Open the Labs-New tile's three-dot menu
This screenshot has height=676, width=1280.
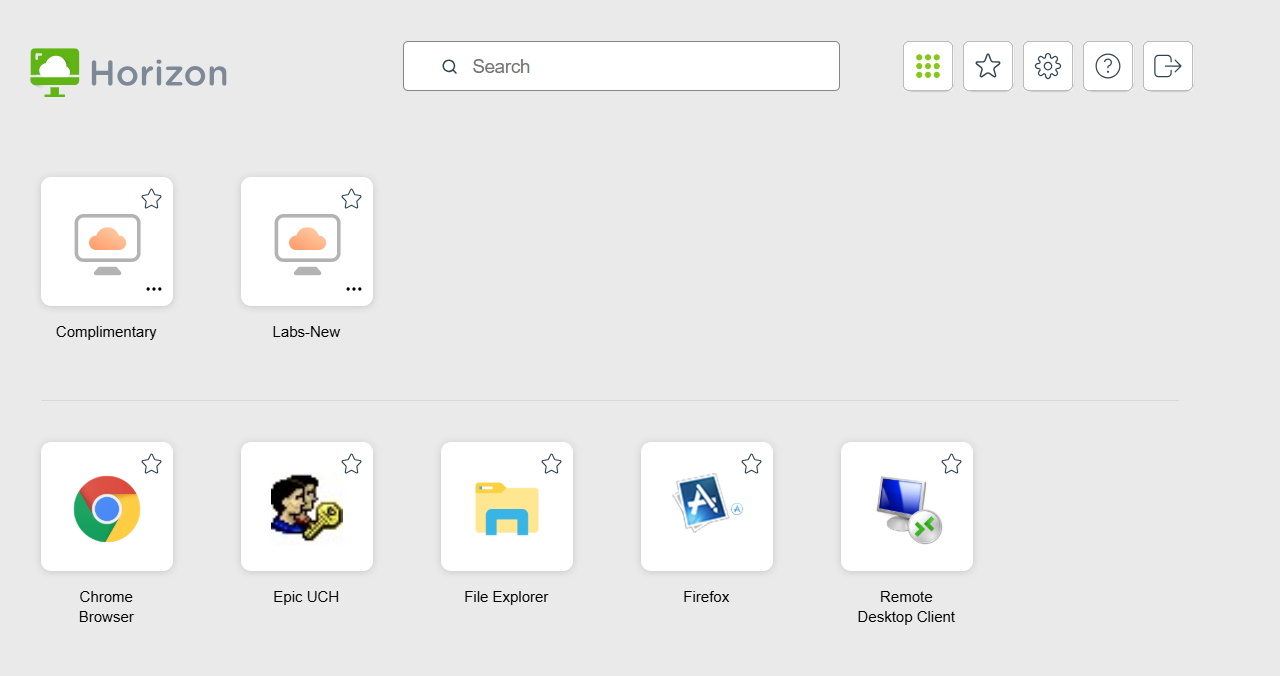(x=354, y=289)
